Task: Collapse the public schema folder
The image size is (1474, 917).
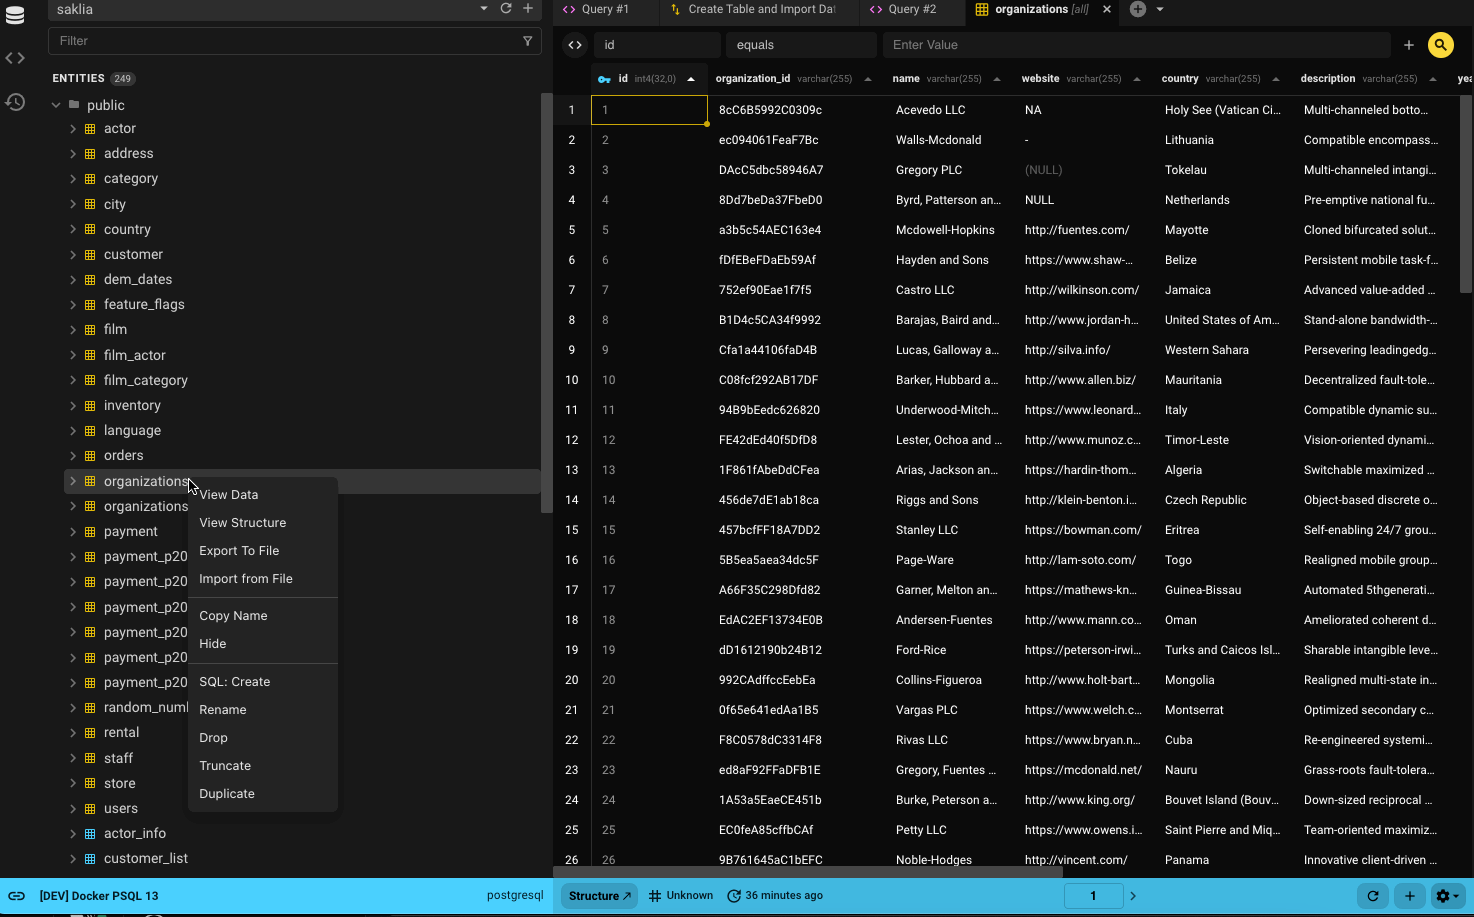Action: click(x=56, y=105)
